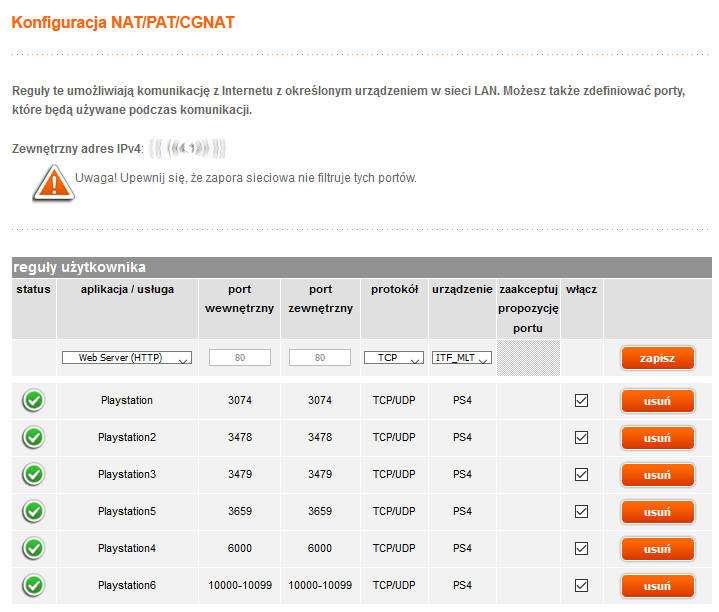Open the TCP protocol dropdown
This screenshot has height=612, width=719.
click(x=393, y=358)
